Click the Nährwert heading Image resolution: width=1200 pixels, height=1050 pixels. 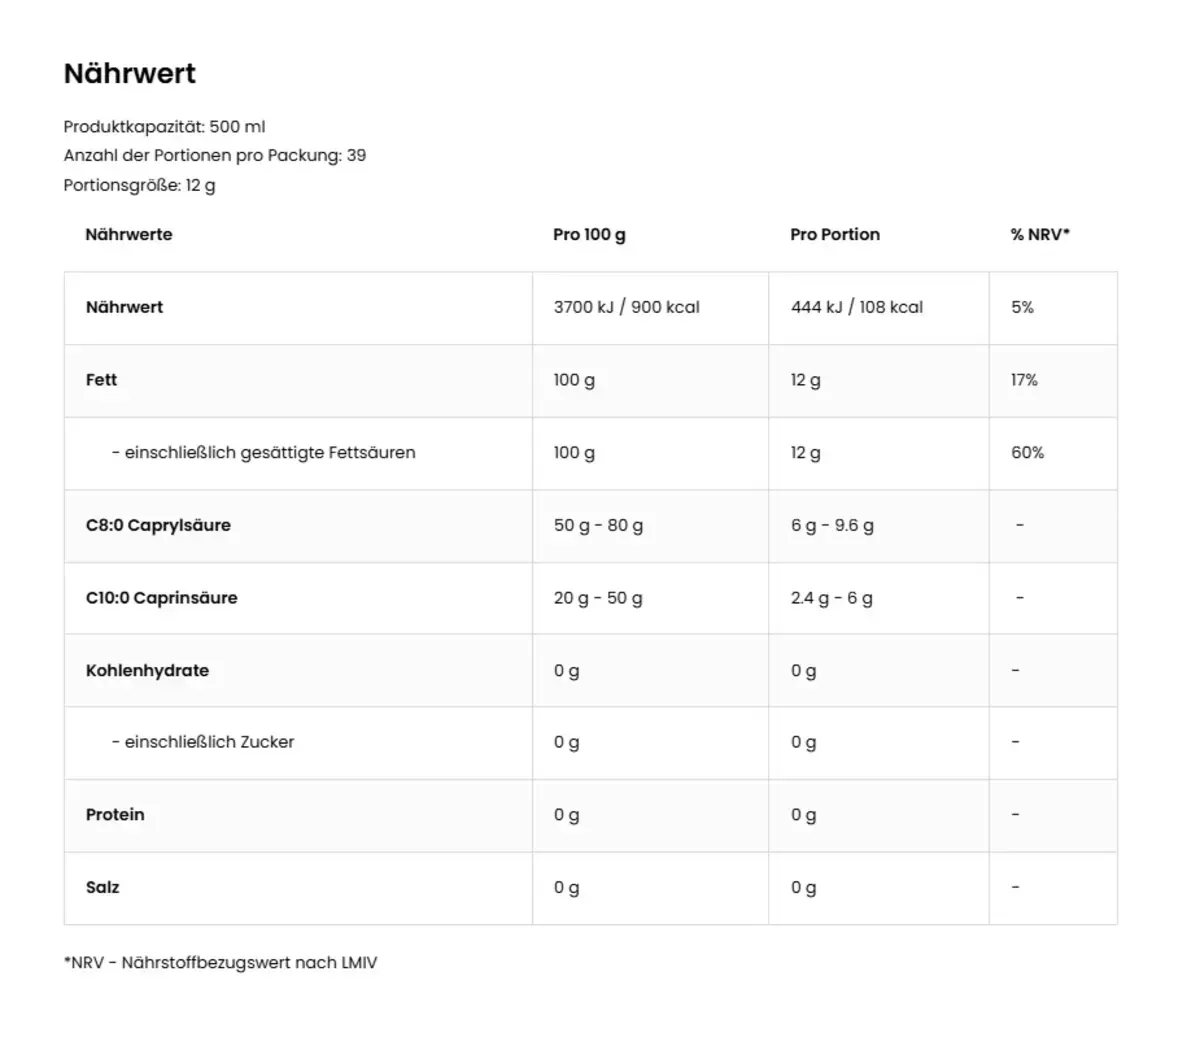pyautogui.click(x=130, y=74)
